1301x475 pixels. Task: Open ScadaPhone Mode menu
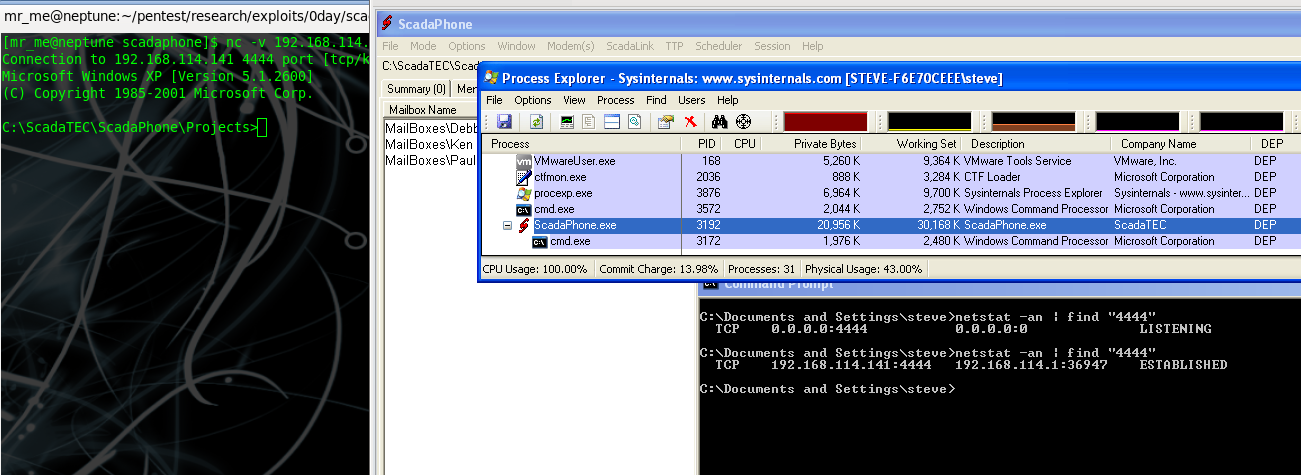(423, 46)
